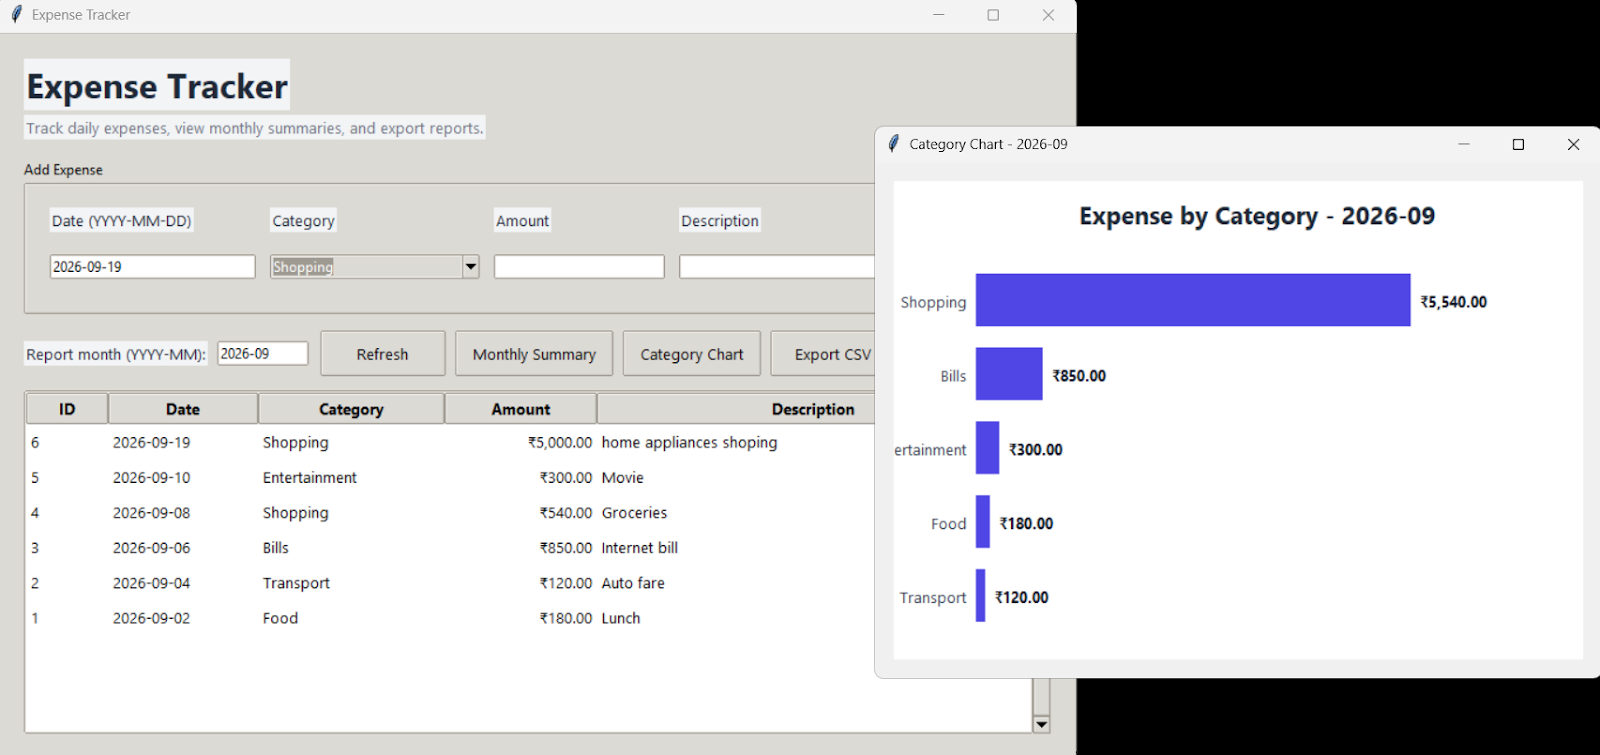
Task: Click the 2026-09-06 date cell
Action: coord(152,548)
